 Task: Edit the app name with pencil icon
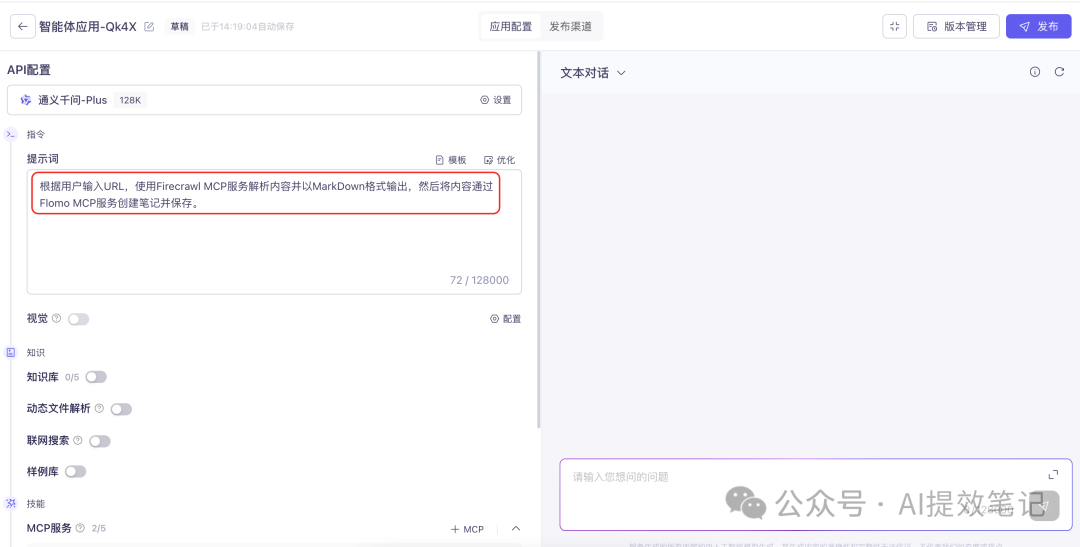pyautogui.click(x=149, y=27)
